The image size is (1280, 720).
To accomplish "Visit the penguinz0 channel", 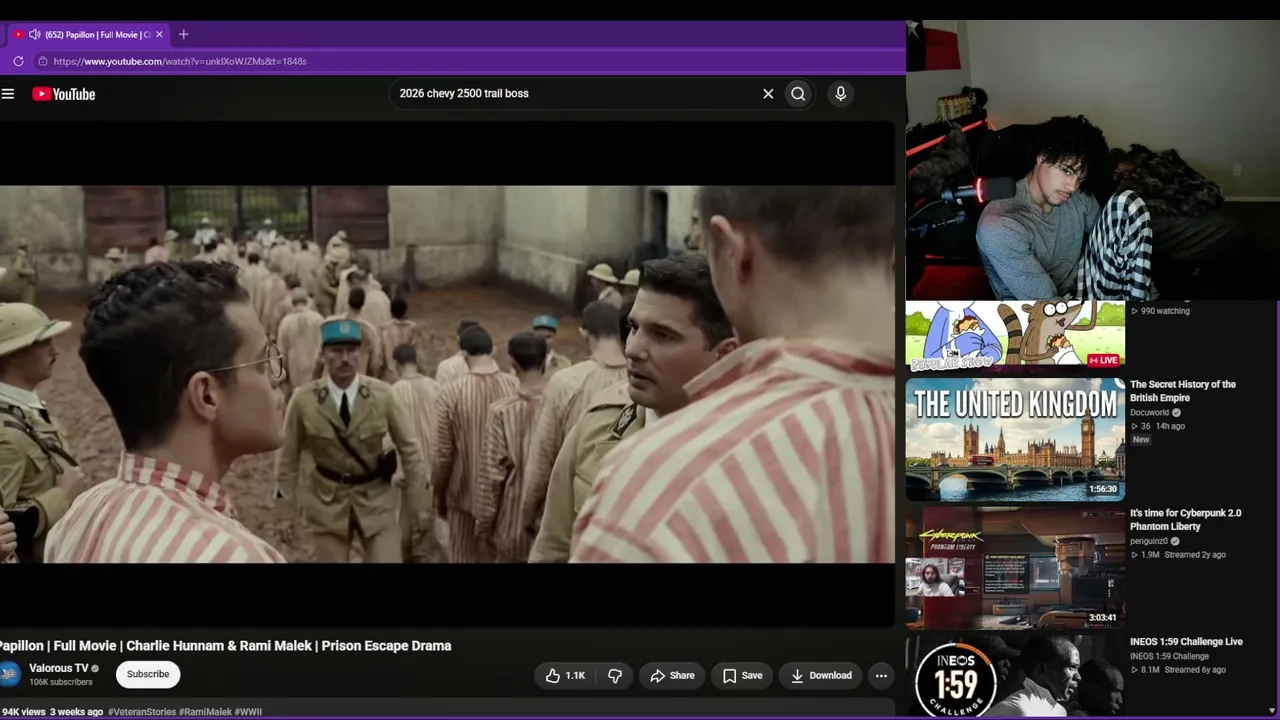I will (1149, 541).
